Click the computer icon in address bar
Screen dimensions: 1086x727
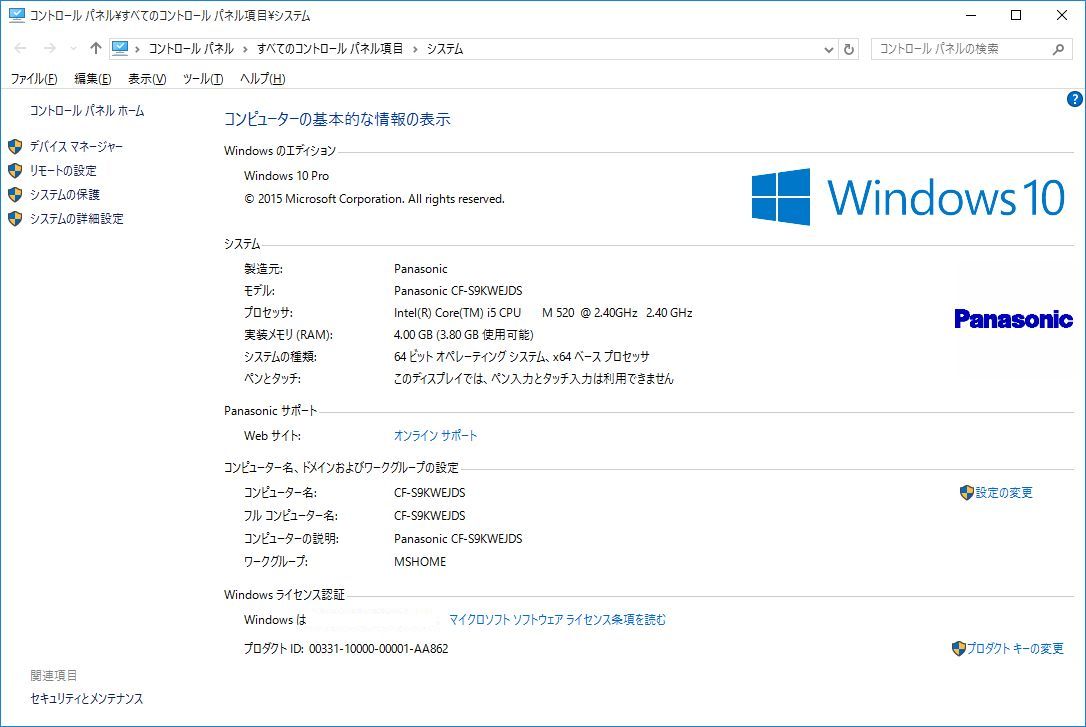(121, 48)
